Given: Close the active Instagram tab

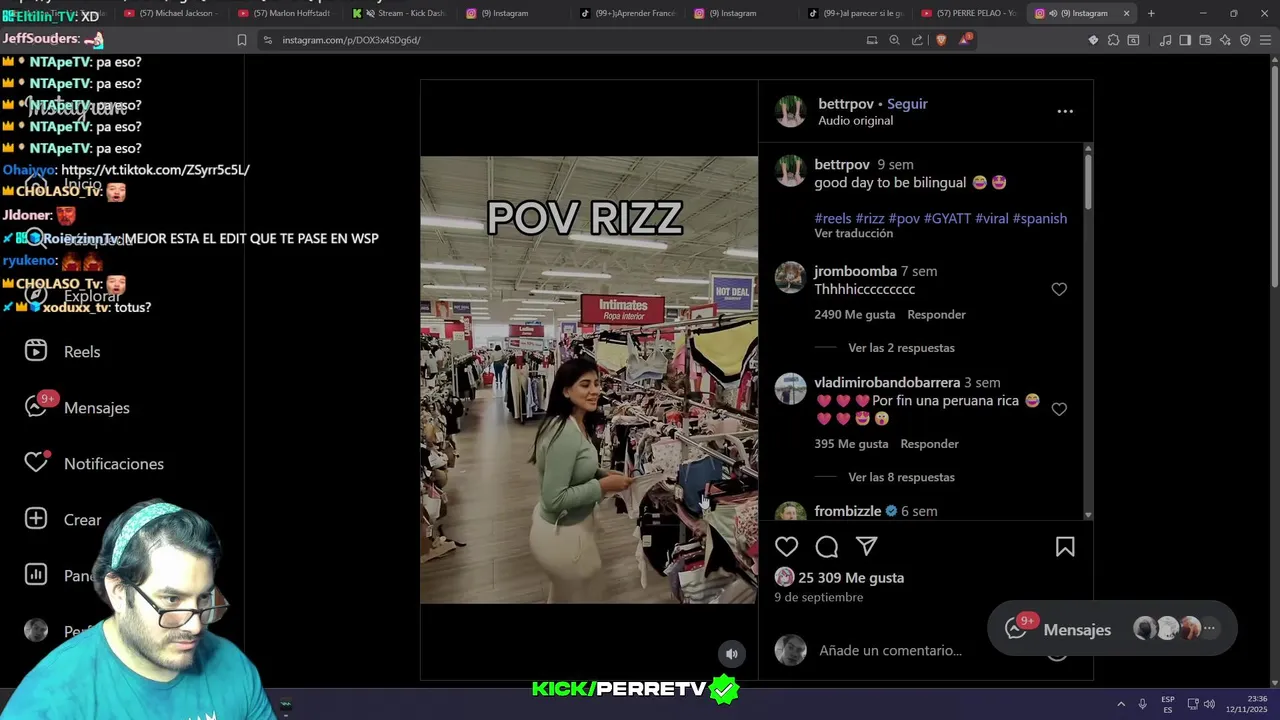Looking at the screenshot, I should click(1127, 13).
